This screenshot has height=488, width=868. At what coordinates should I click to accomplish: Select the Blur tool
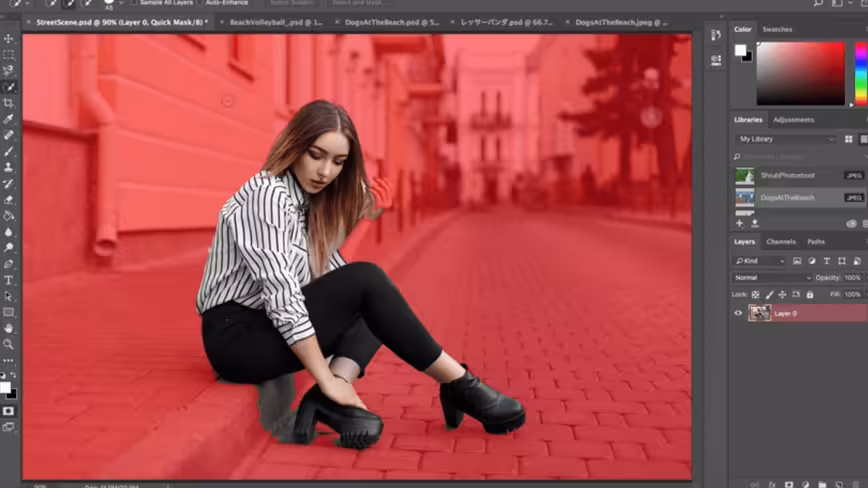[8, 232]
